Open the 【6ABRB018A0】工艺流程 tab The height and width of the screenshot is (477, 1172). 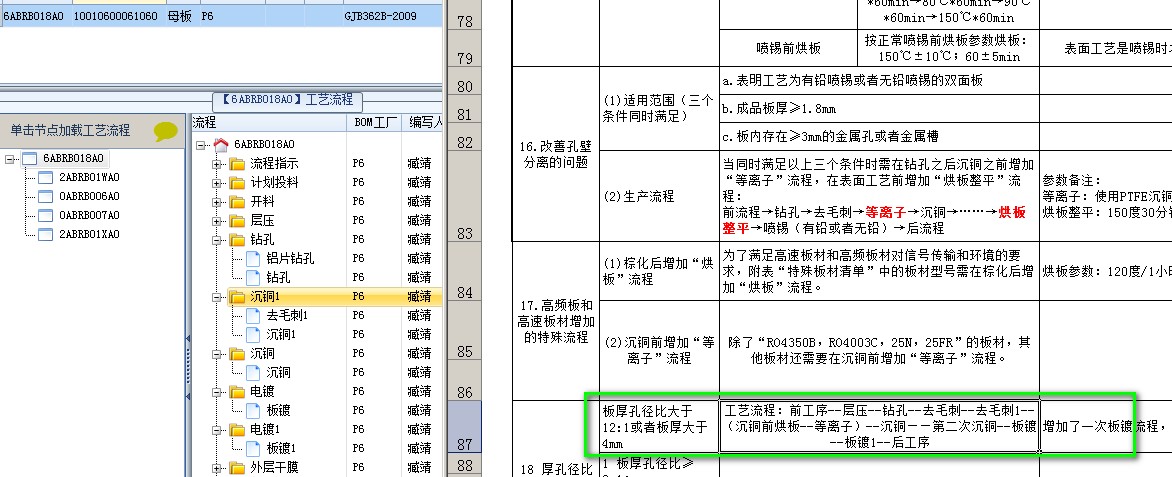click(x=287, y=100)
